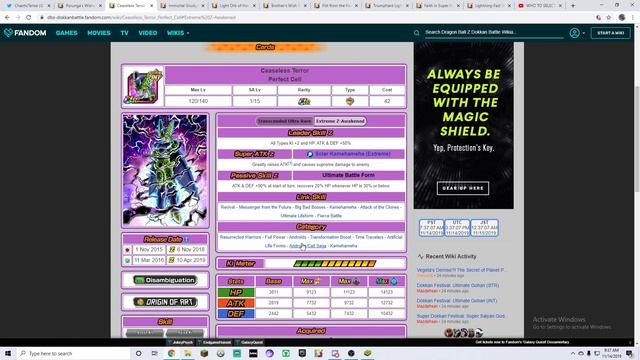Click the type icon under Type column

pyautogui.click(x=350, y=101)
